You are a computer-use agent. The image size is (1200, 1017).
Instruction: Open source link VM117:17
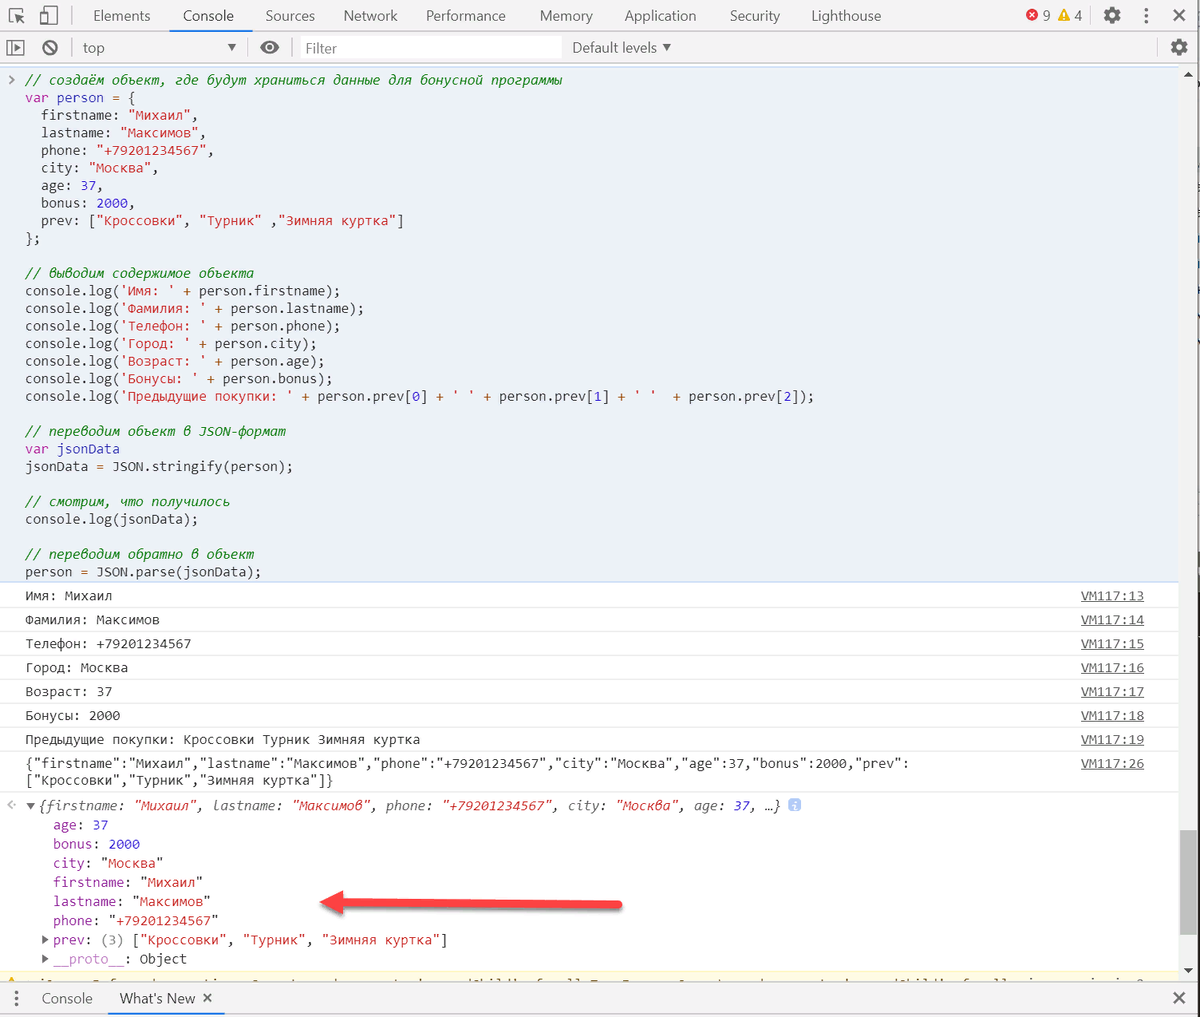tap(1112, 692)
